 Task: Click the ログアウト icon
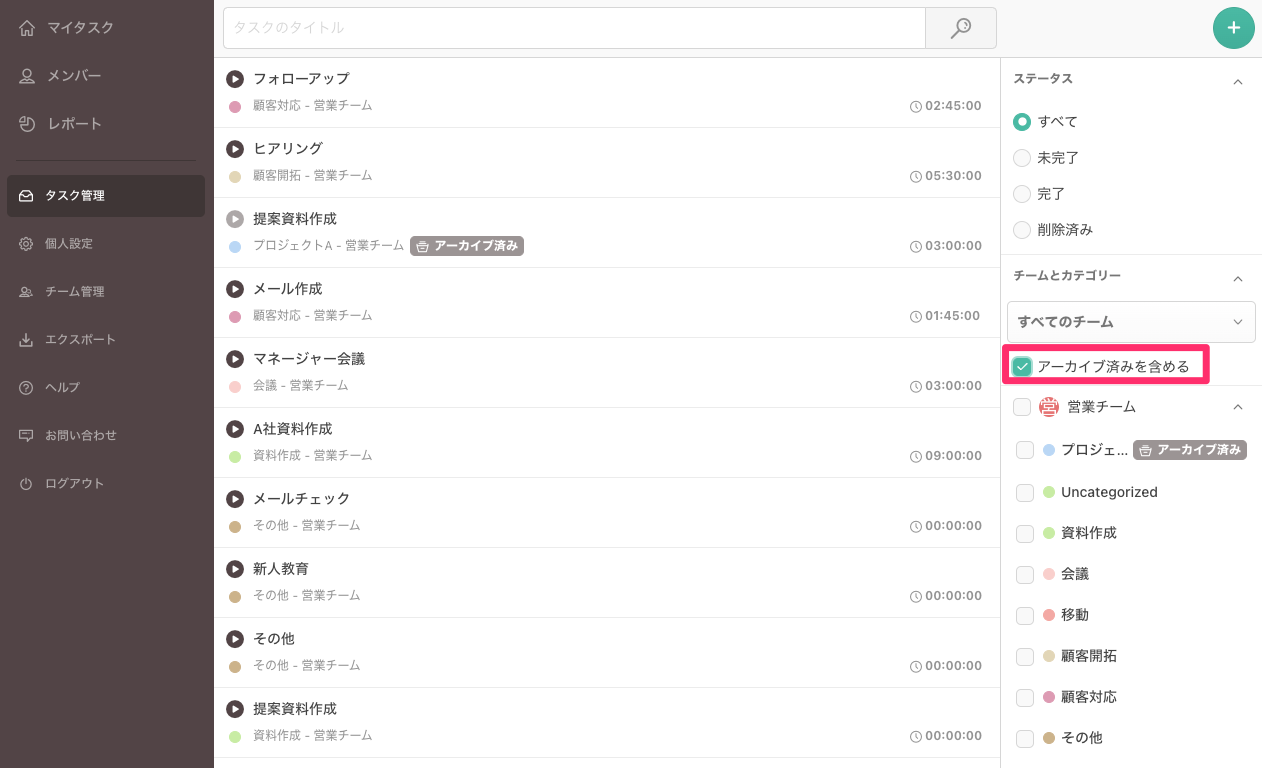tap(26, 483)
